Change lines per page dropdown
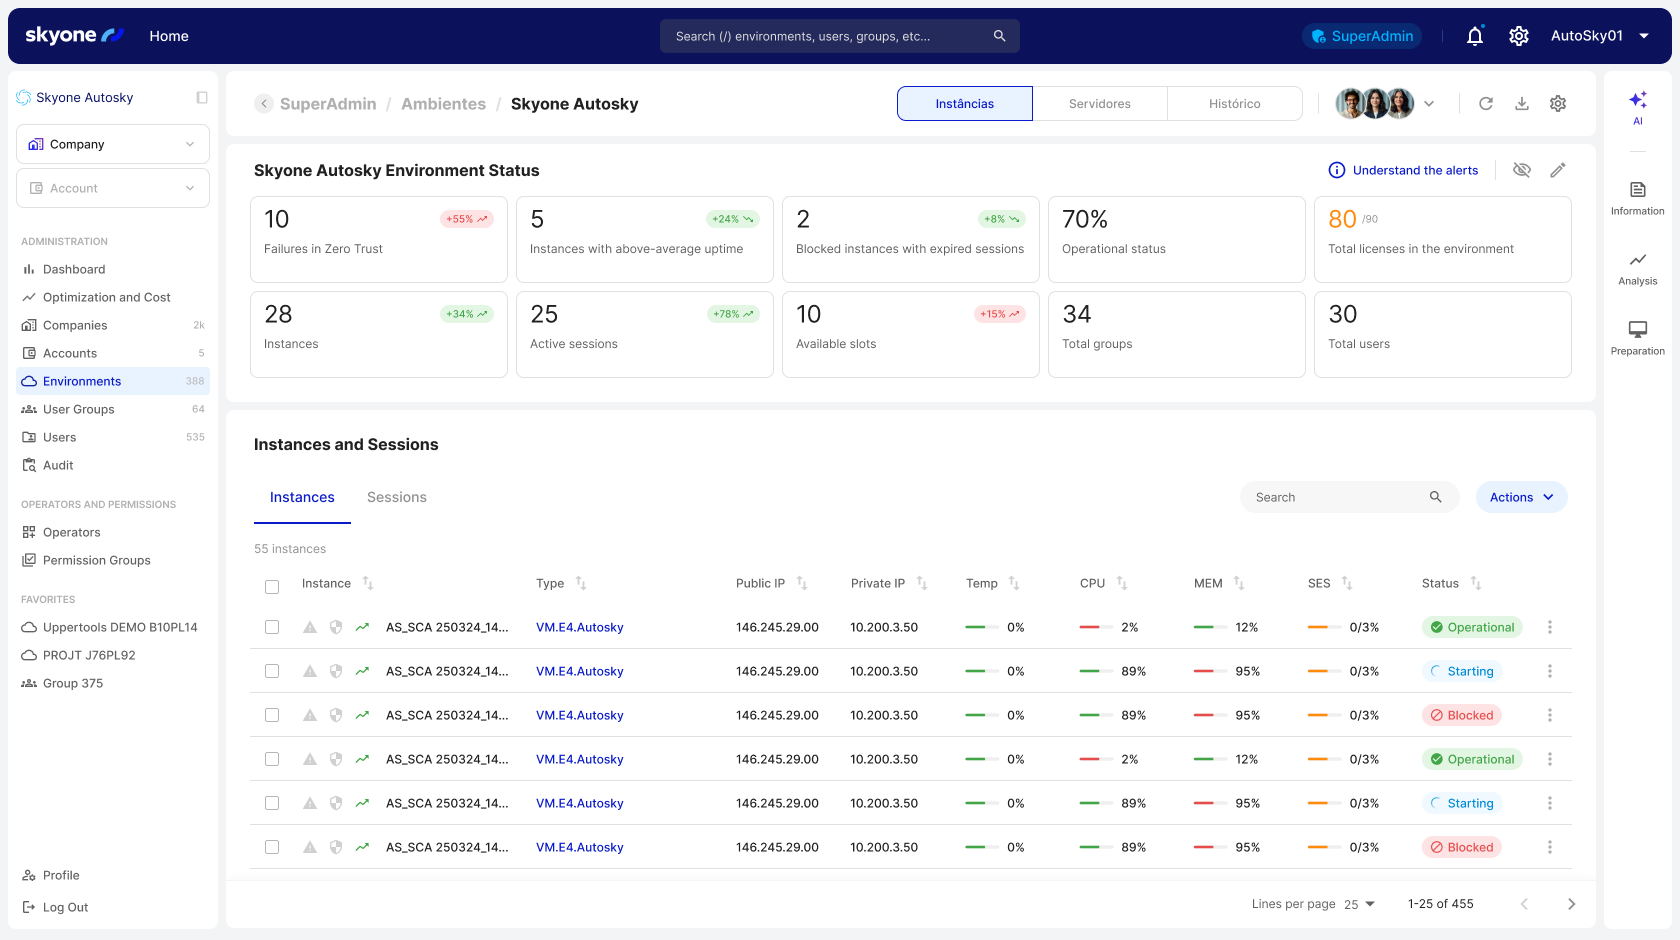 coord(1360,904)
